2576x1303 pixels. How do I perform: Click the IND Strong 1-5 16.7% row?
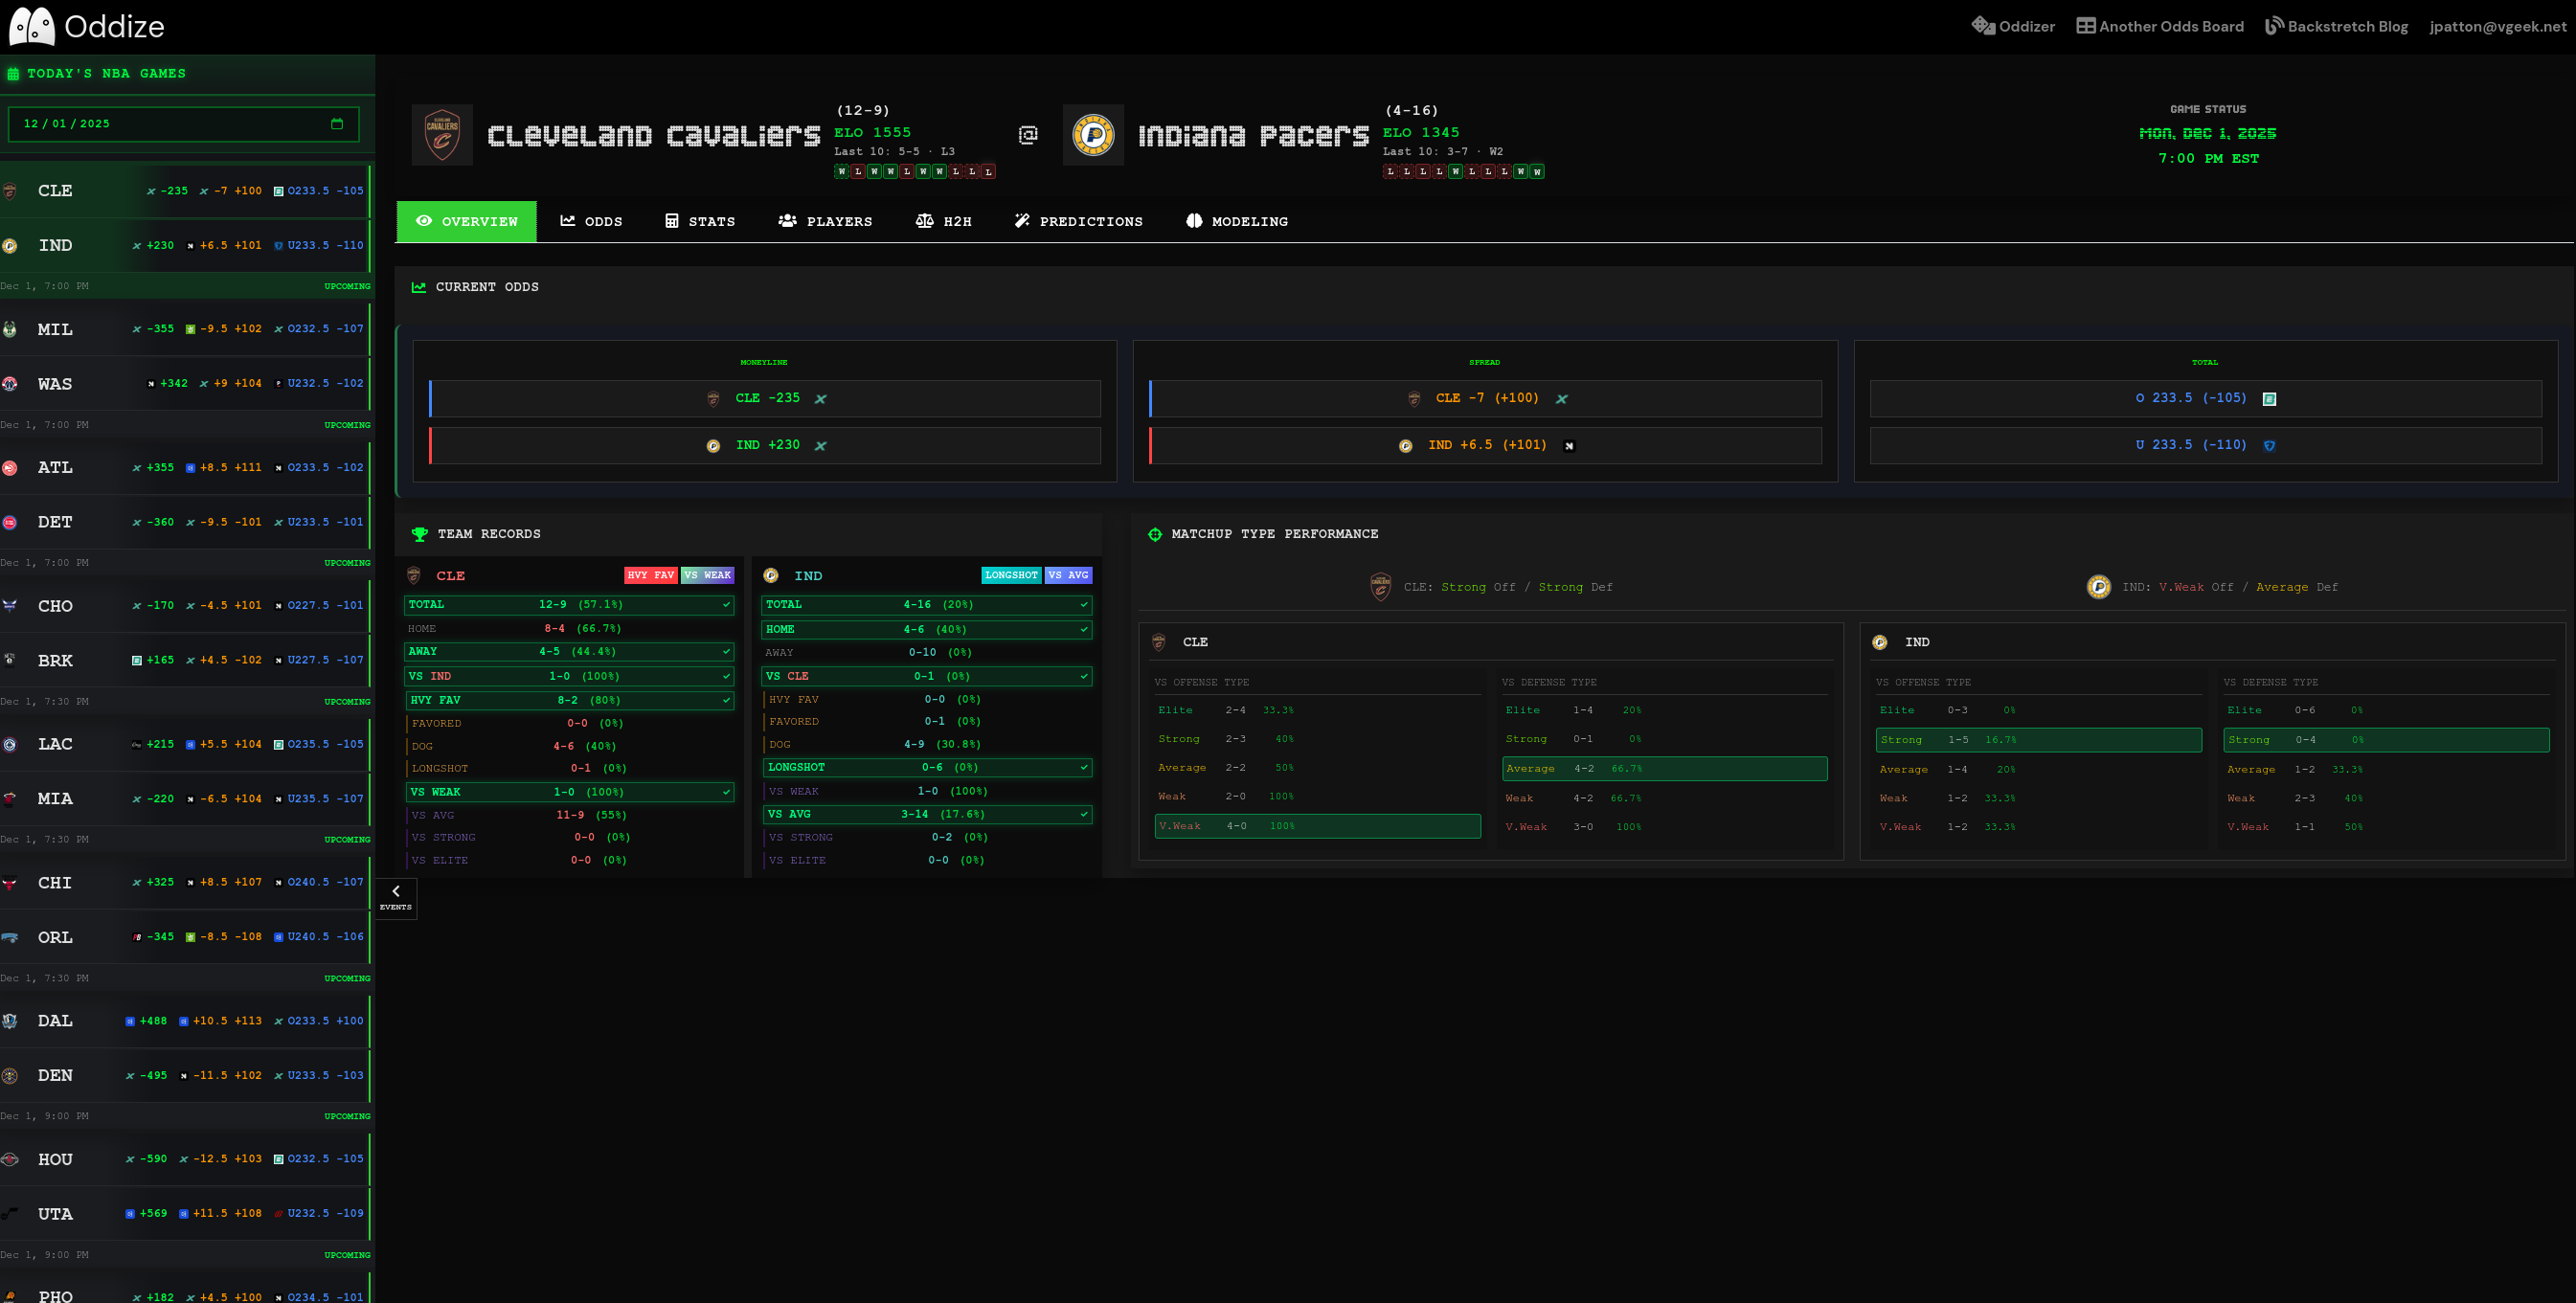click(2039, 740)
